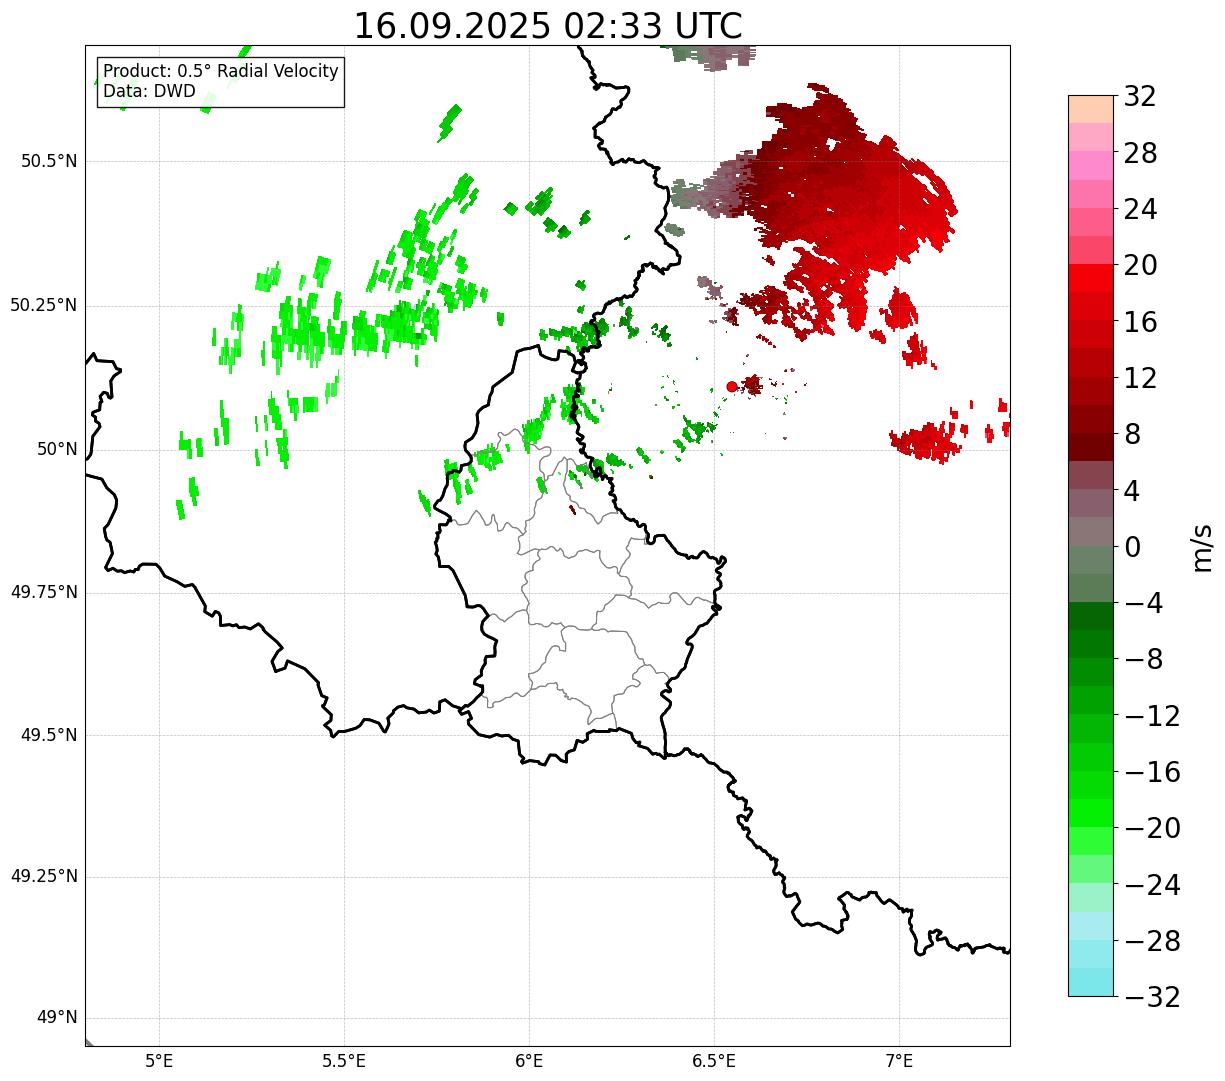Click the 50.5°N latitude label
Screen dimensions: 1225x1081
pos(49,162)
